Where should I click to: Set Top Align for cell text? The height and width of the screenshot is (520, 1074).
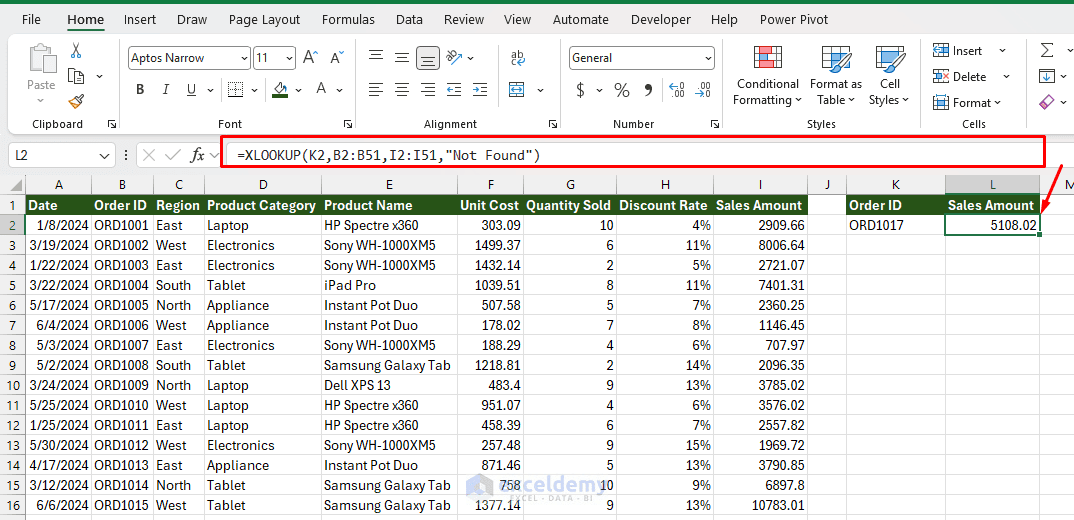(x=376, y=58)
